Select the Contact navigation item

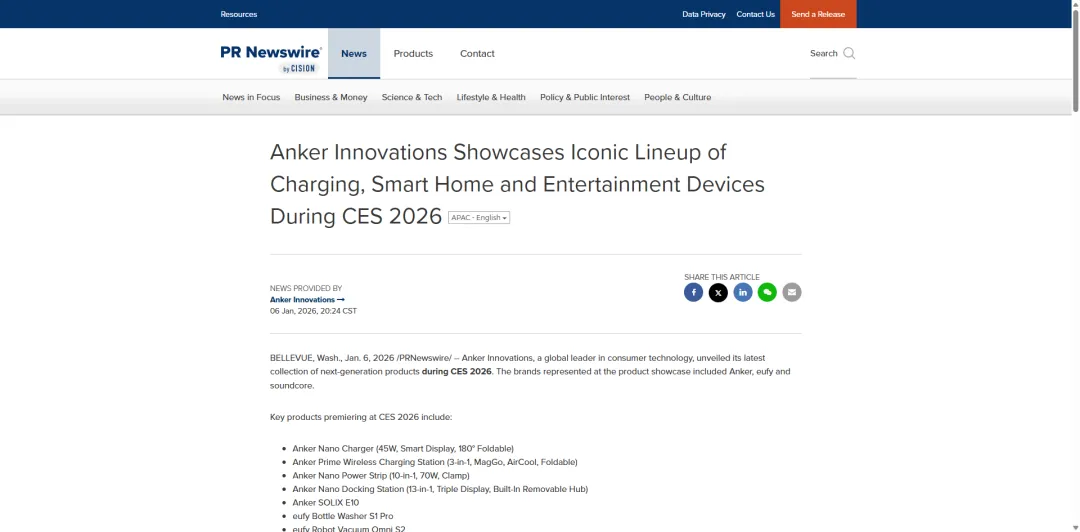477,53
